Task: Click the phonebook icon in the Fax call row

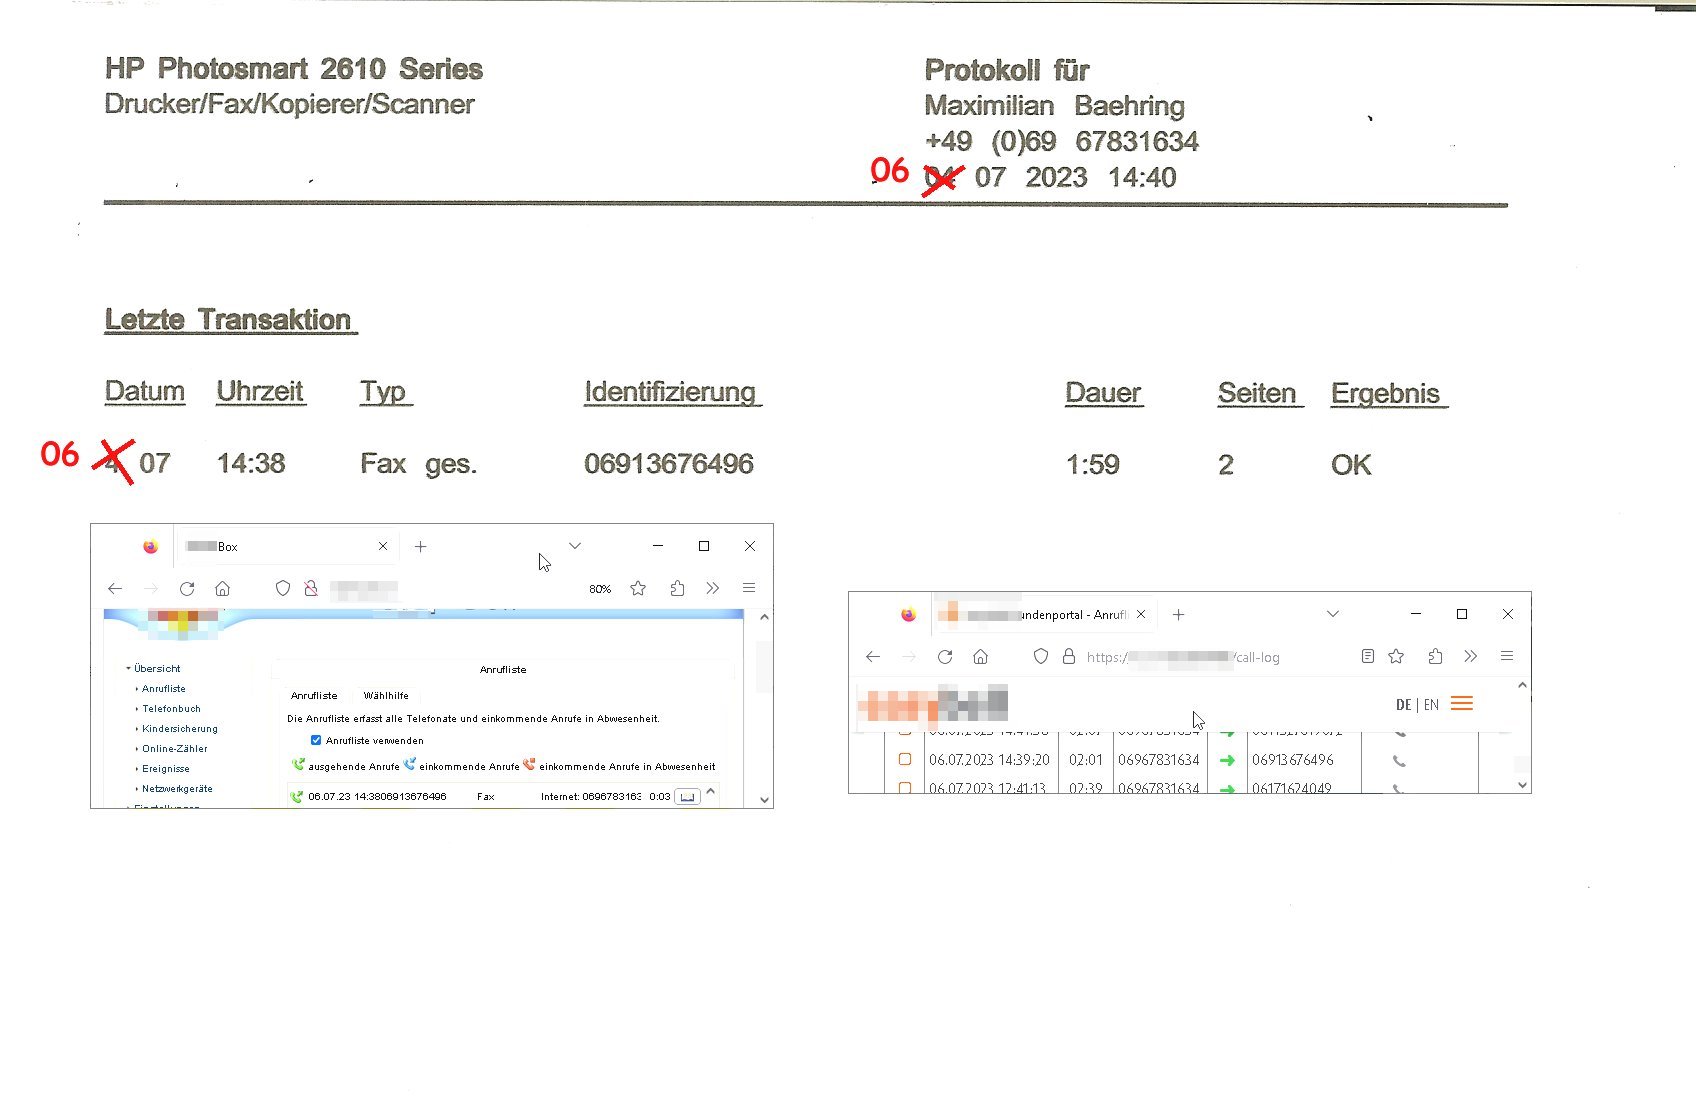Action: pos(687,797)
